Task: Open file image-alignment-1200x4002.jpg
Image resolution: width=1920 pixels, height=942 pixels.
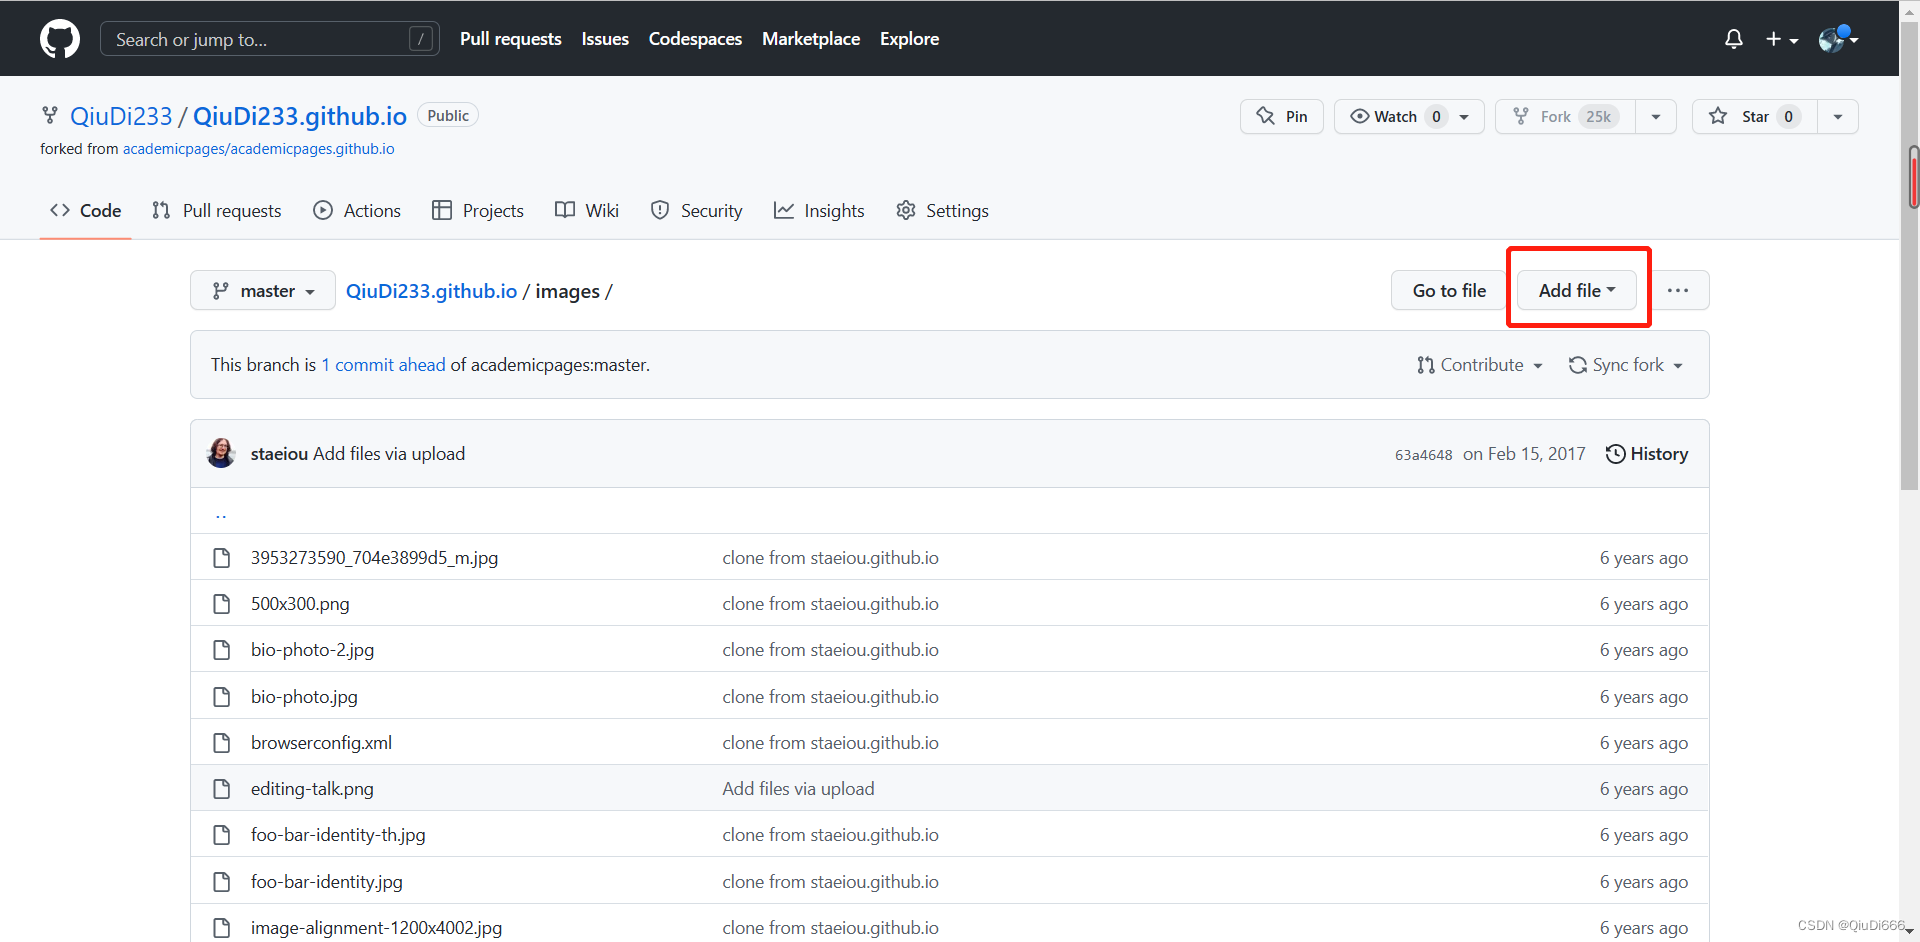Action: click(376, 928)
